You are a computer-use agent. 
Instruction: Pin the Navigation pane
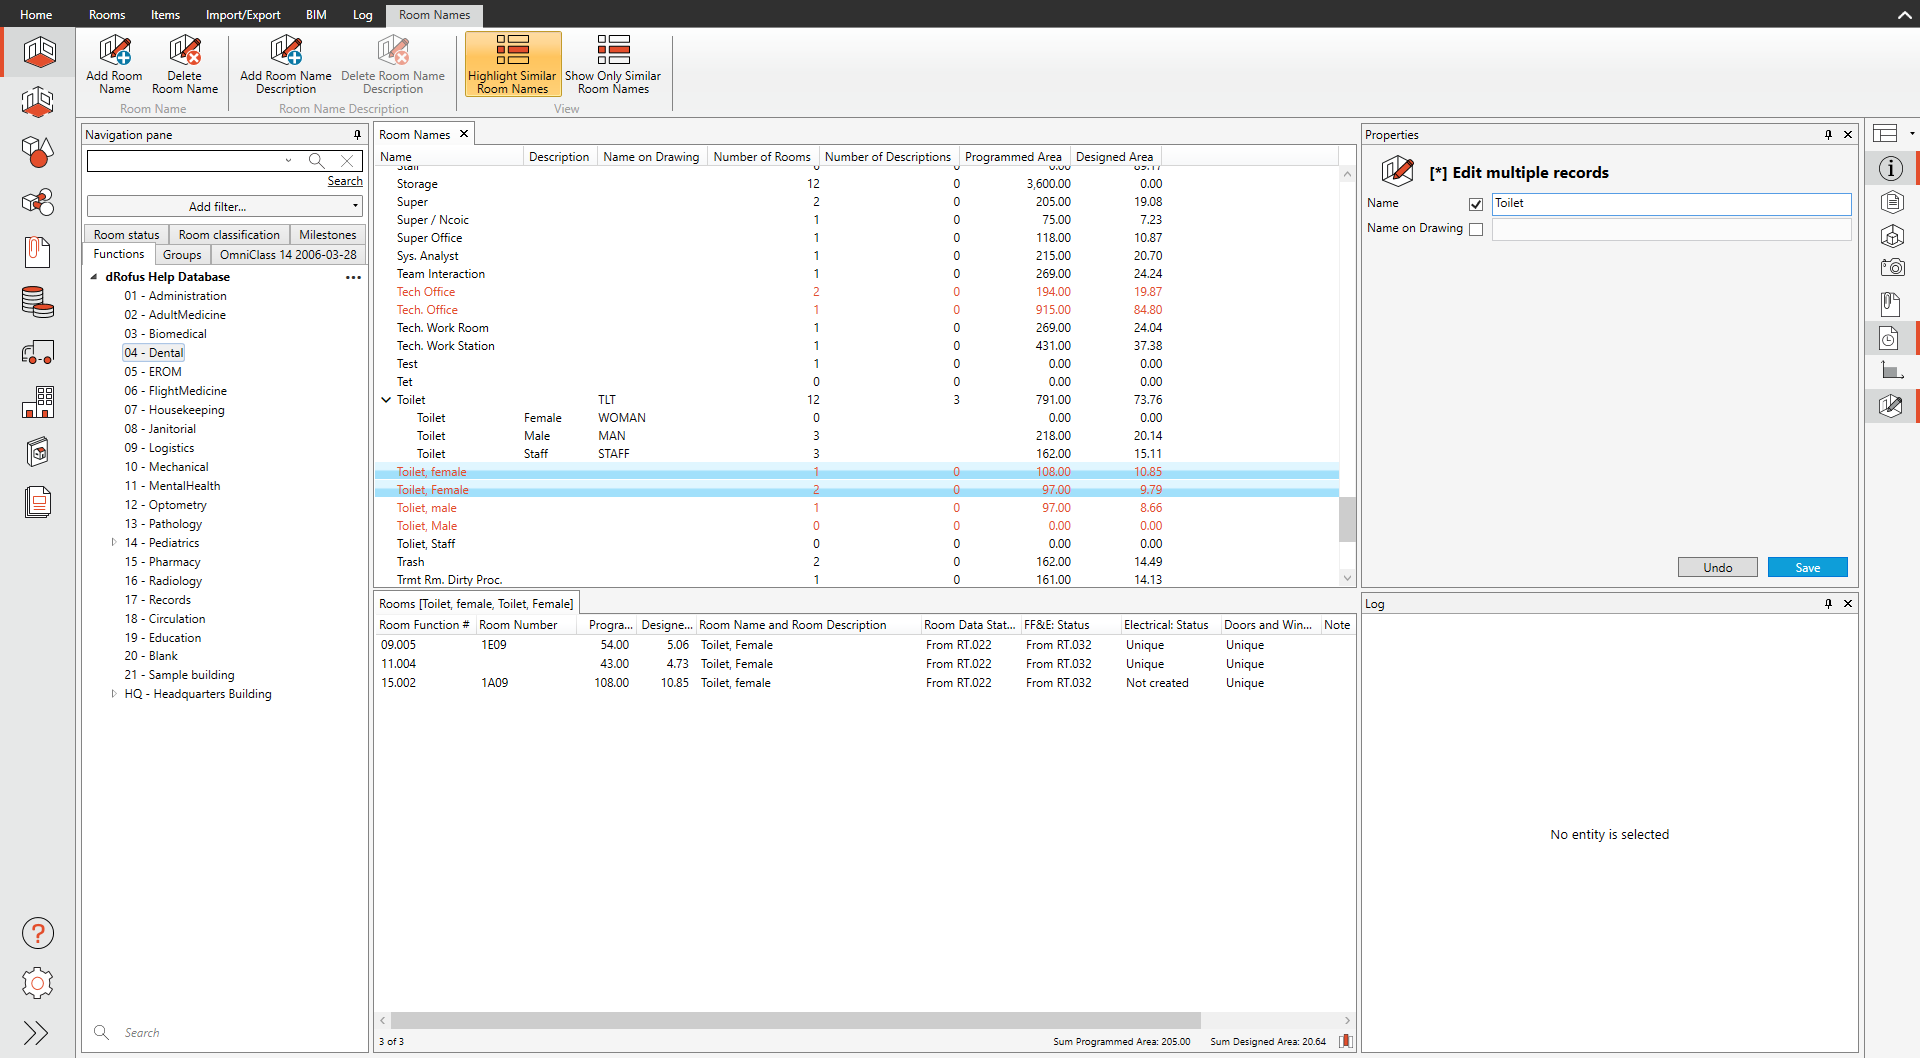tap(357, 135)
